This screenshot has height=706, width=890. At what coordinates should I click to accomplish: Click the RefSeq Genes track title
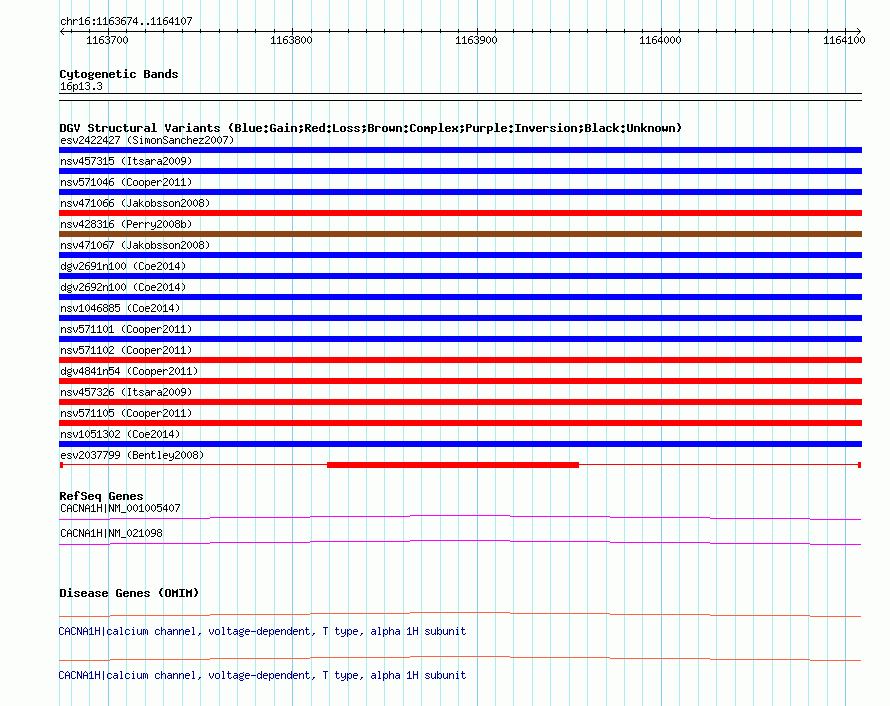[101, 496]
